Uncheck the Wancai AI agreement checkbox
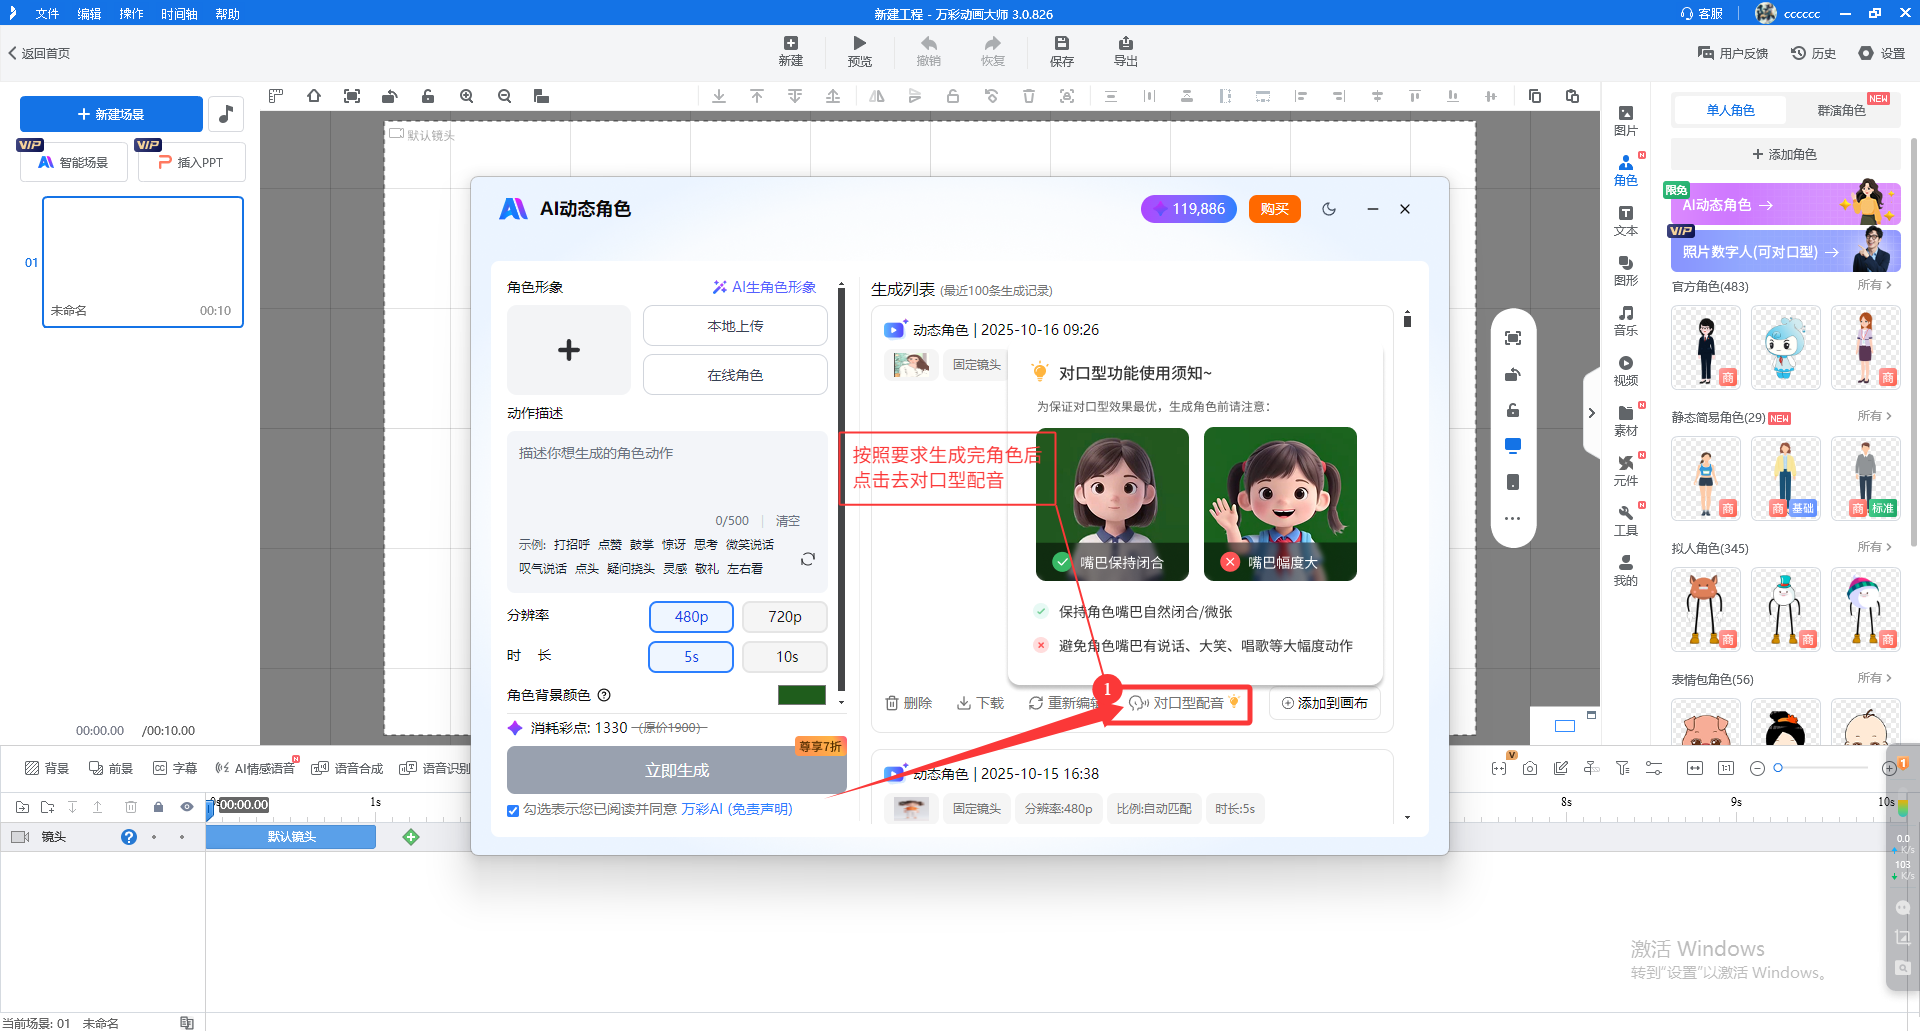1920x1031 pixels. coord(513,810)
